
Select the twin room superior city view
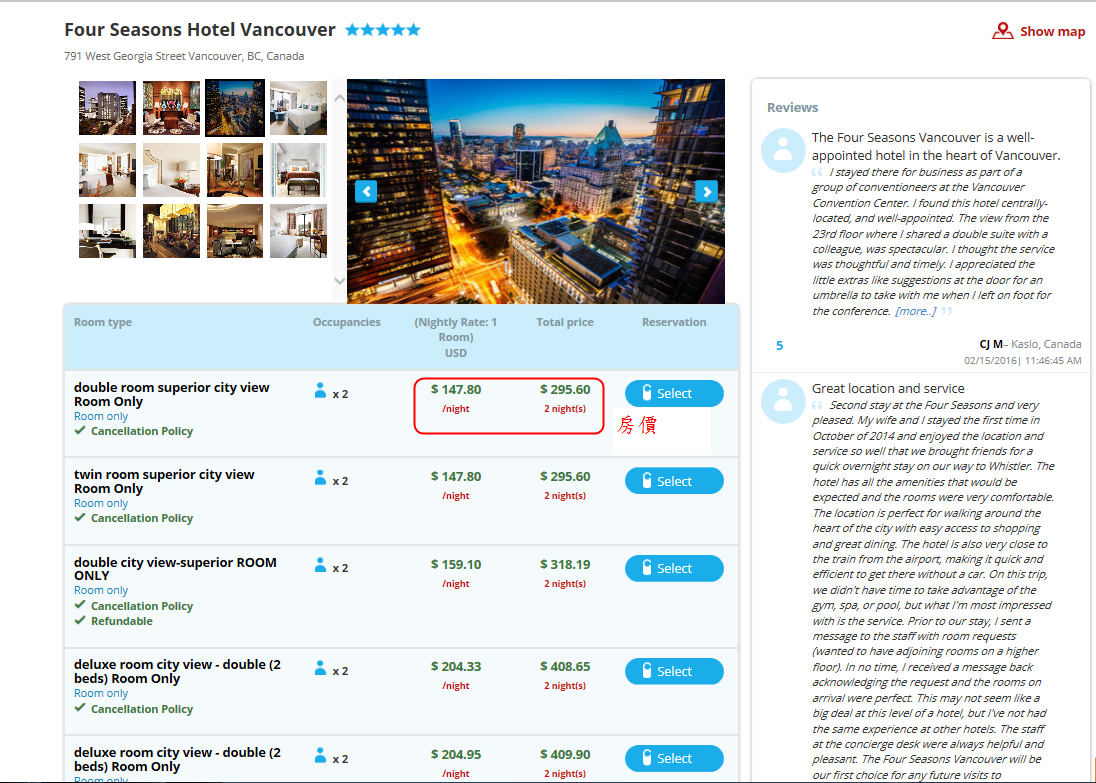coord(674,481)
